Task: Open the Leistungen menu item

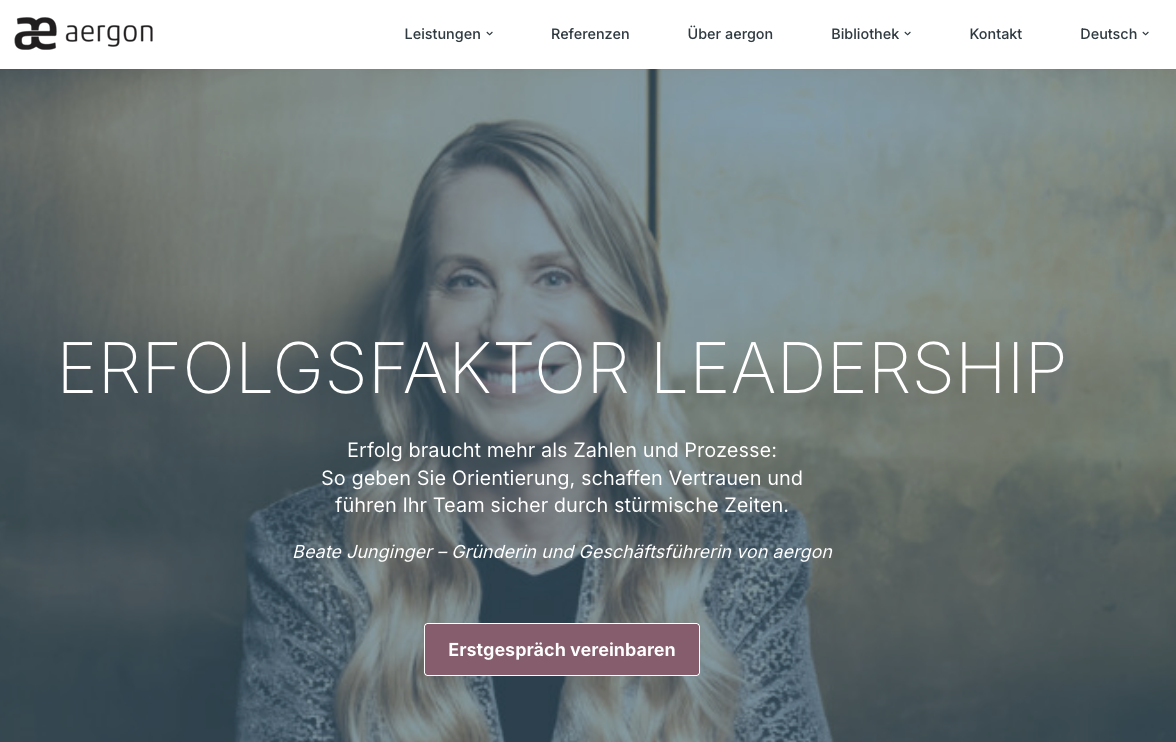Action: [x=442, y=34]
